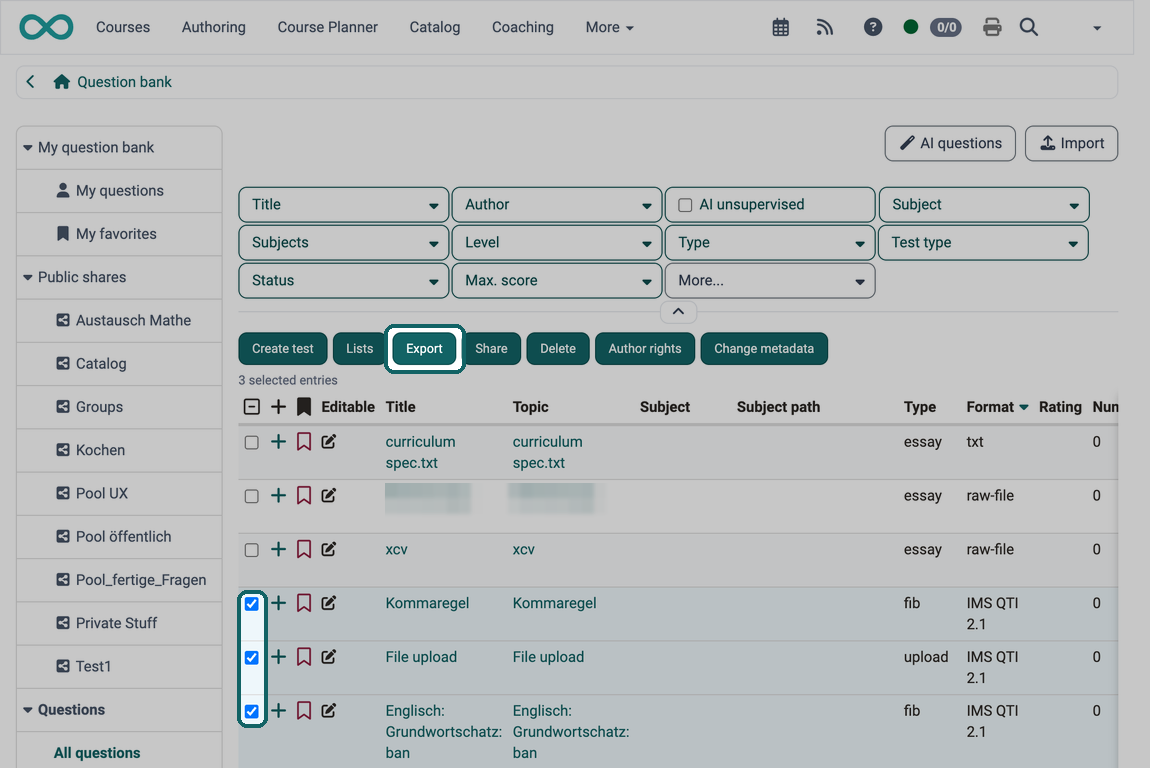
Task: Click the OpenOlat infinity logo
Action: (46, 27)
